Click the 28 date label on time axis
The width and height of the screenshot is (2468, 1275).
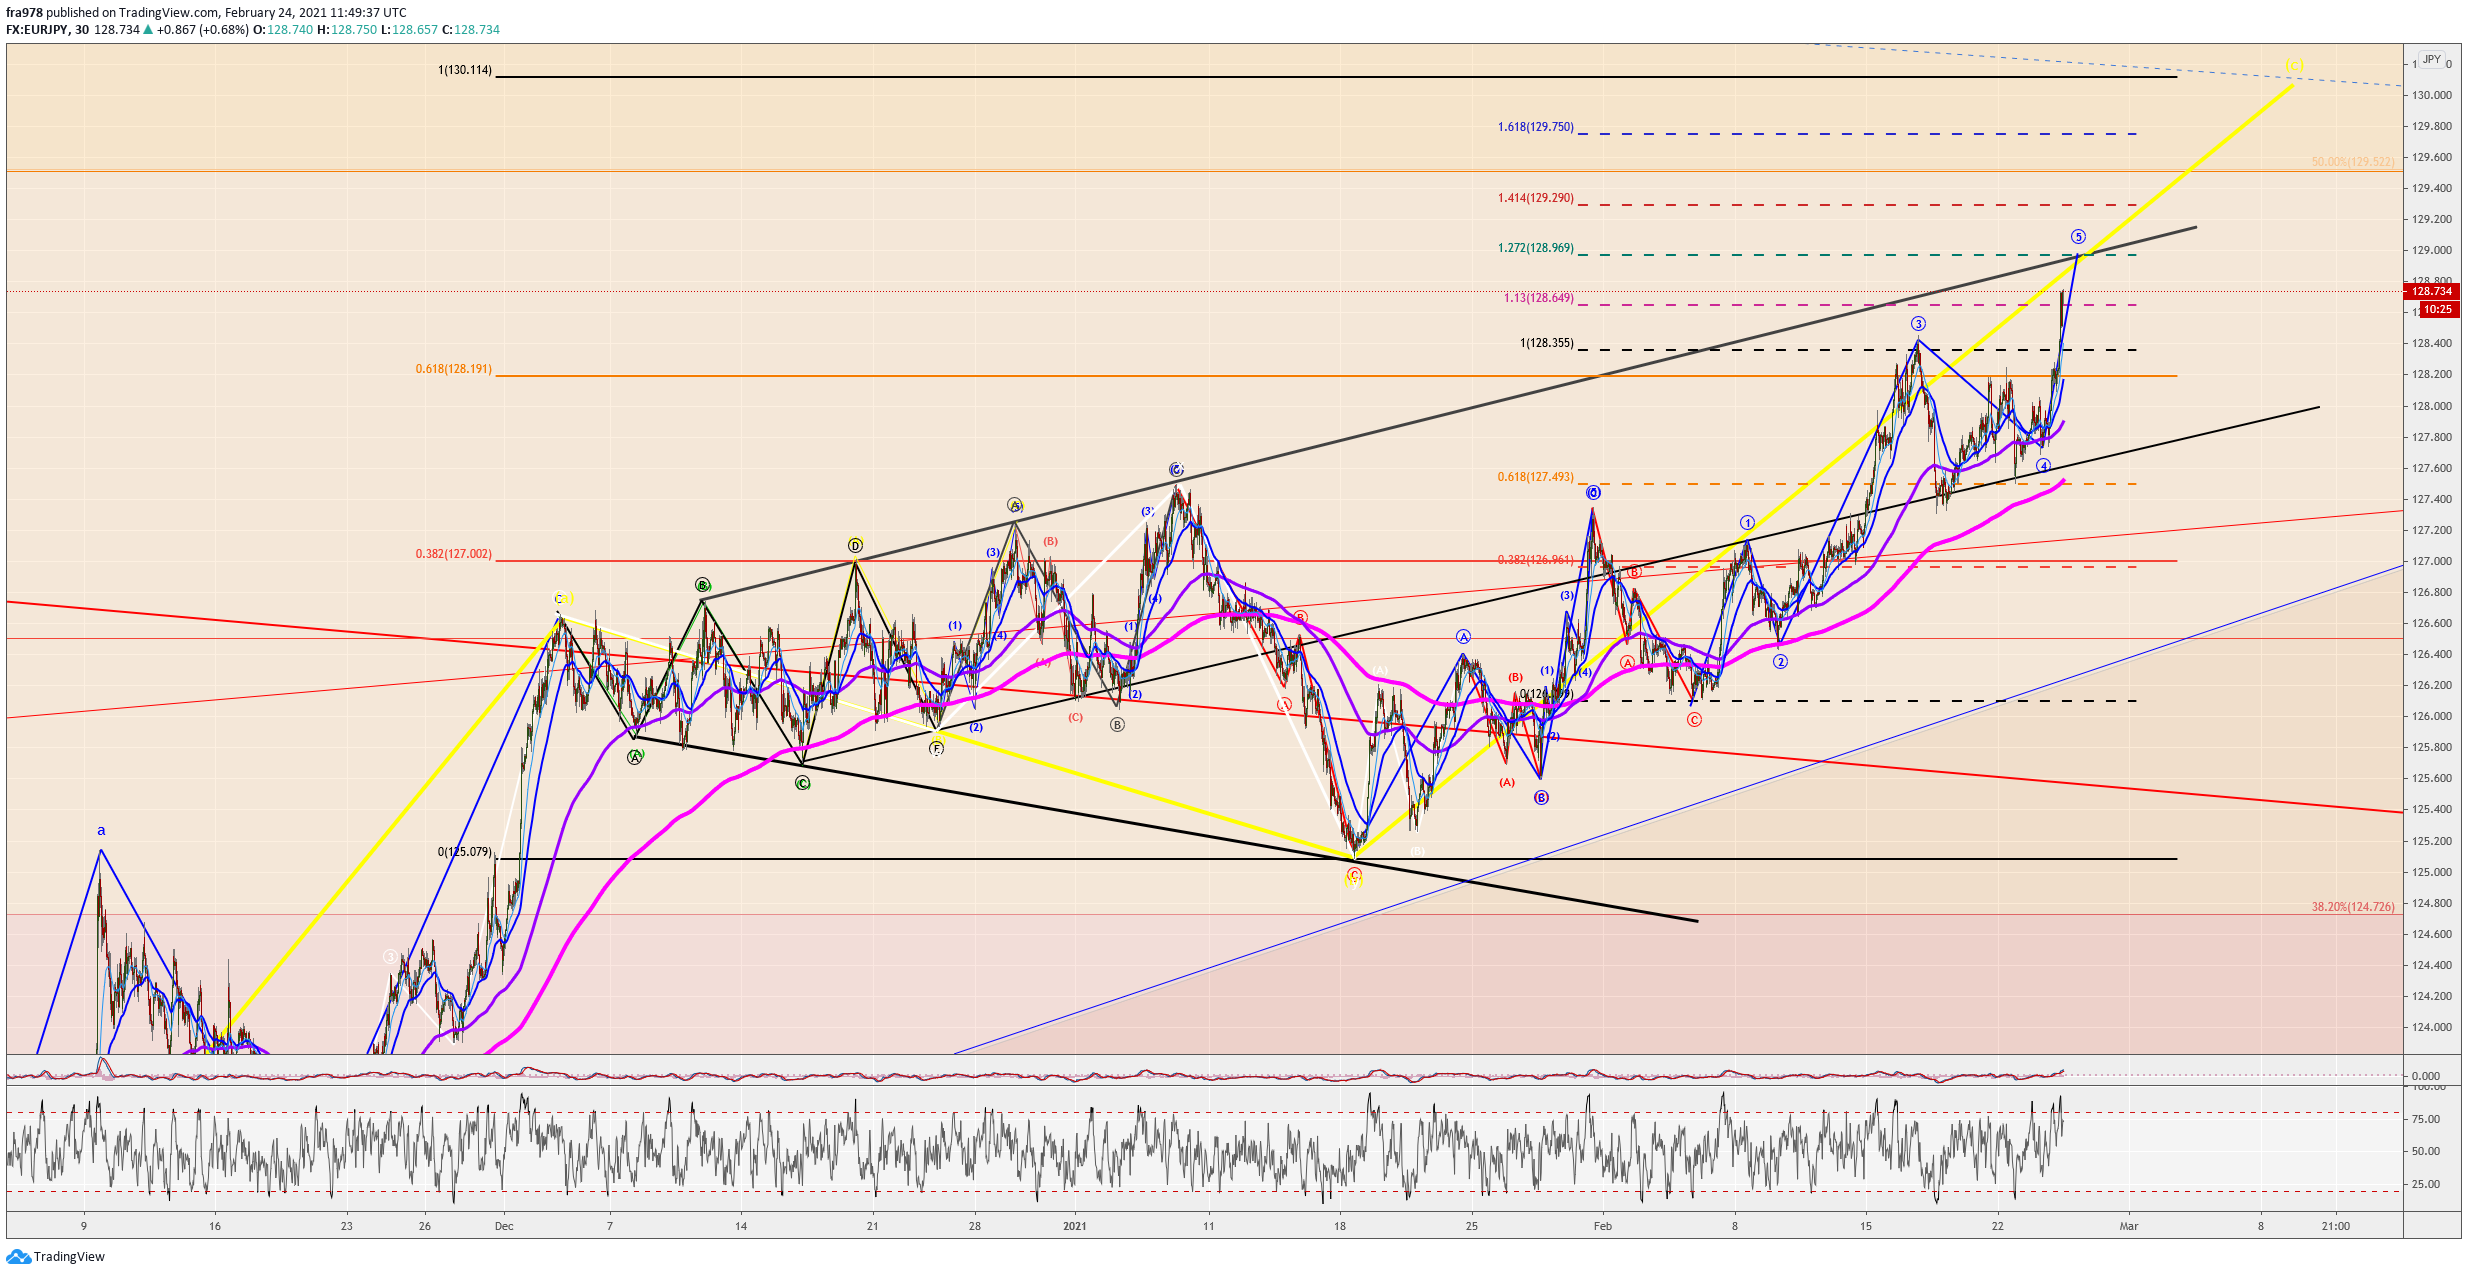pyautogui.click(x=975, y=1226)
